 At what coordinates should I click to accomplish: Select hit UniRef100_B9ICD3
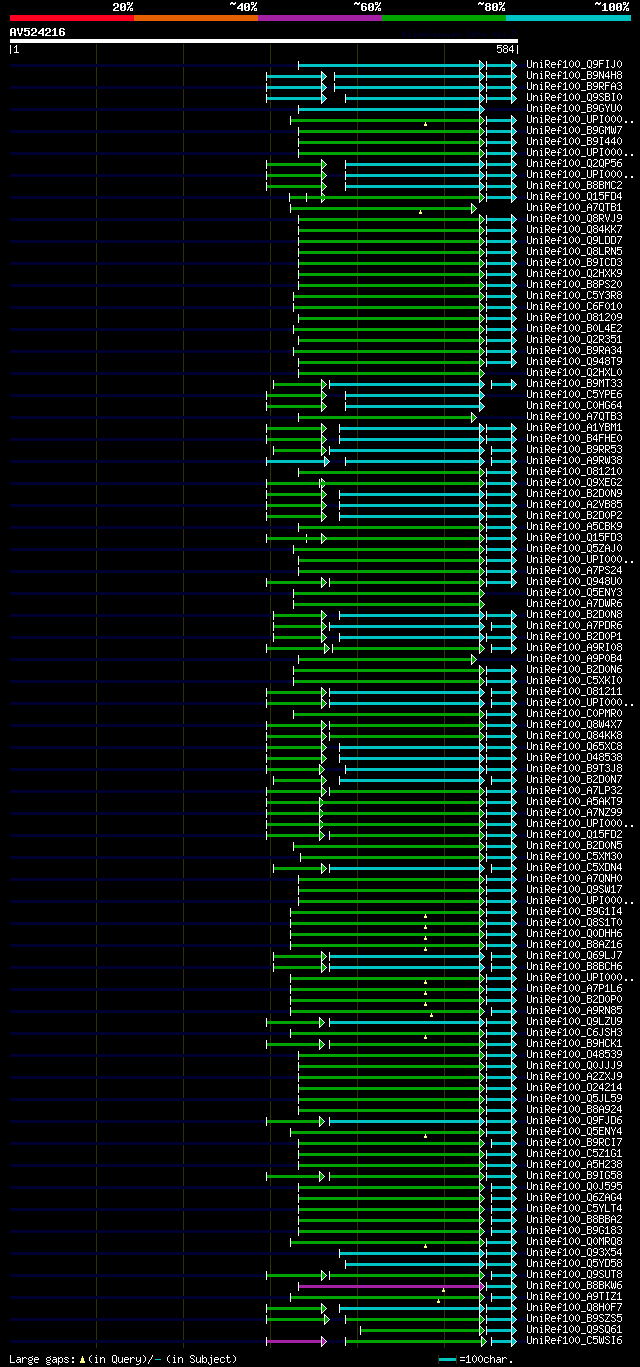pyautogui.click(x=573, y=262)
